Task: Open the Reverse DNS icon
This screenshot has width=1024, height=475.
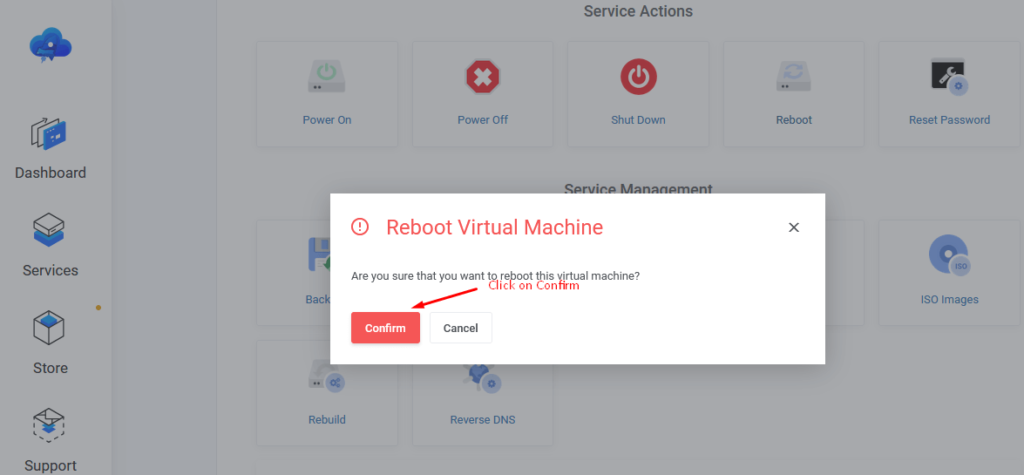Action: [482, 377]
